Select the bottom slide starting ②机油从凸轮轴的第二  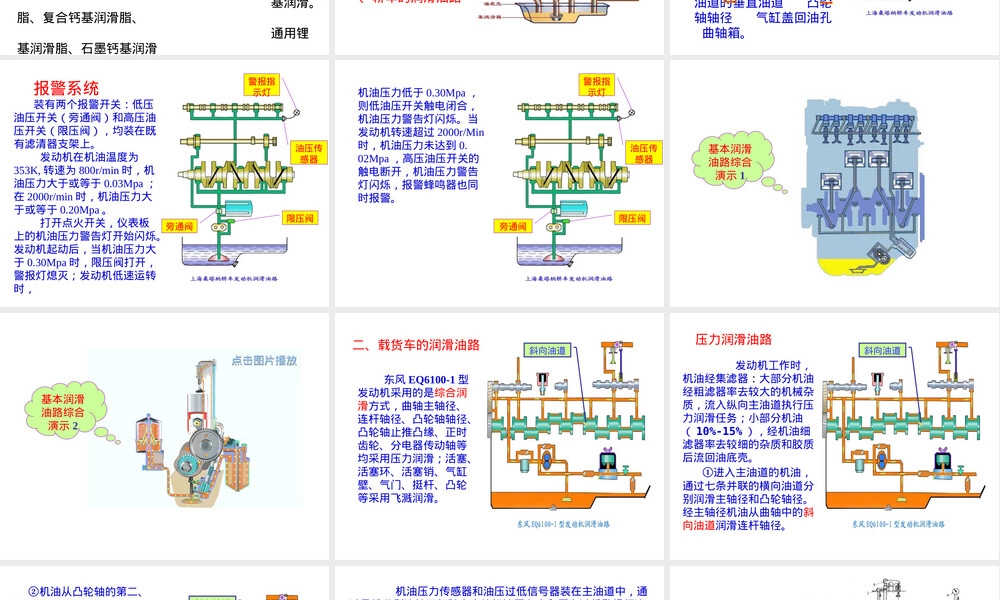click(x=165, y=583)
